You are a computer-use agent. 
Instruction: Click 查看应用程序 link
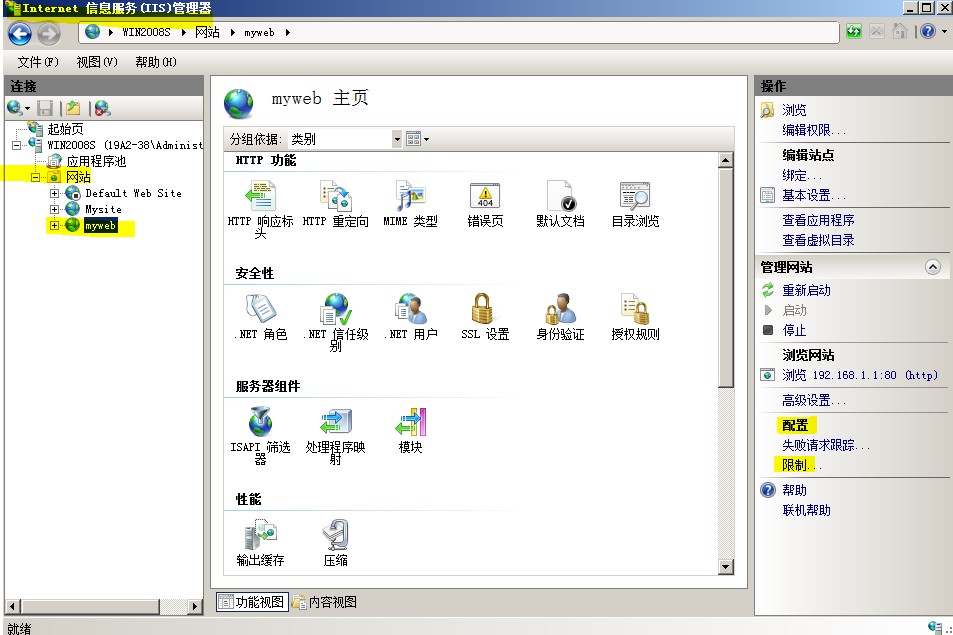tap(818, 221)
